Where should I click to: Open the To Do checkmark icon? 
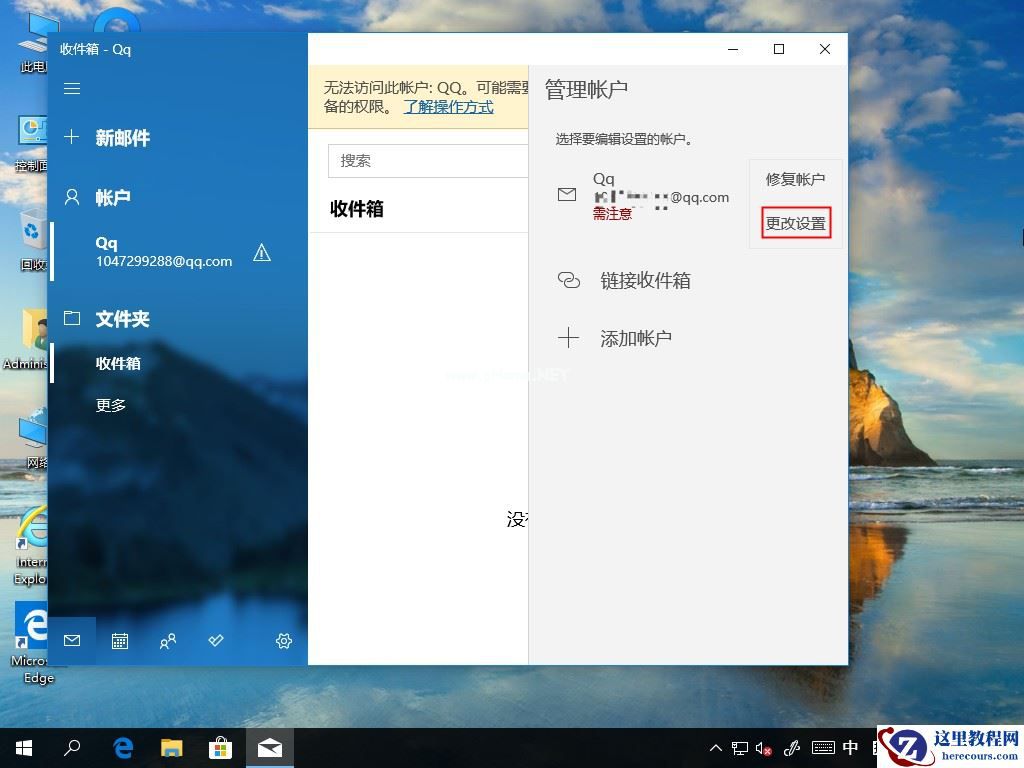[x=216, y=641]
